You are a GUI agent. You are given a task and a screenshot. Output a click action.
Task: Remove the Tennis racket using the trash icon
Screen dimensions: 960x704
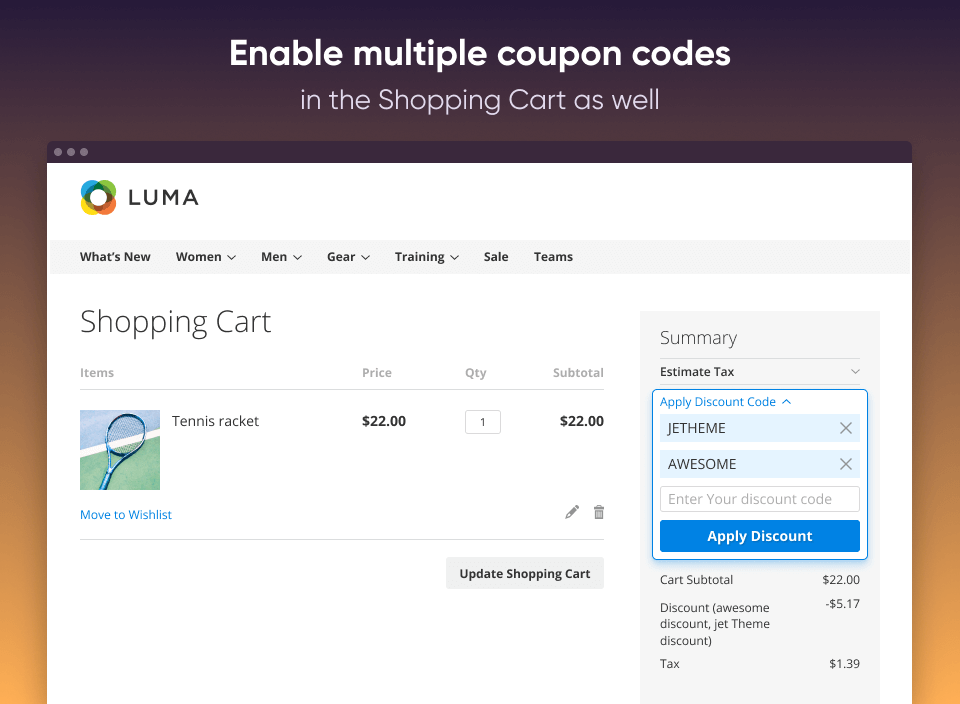click(598, 511)
